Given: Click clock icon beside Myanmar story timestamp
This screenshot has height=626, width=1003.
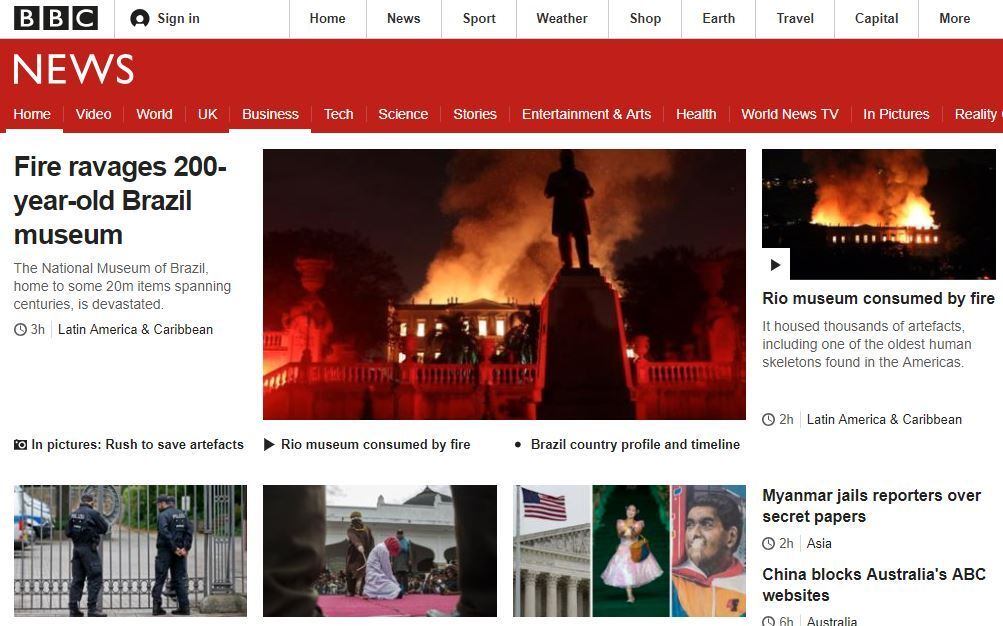Looking at the screenshot, I should coord(768,544).
